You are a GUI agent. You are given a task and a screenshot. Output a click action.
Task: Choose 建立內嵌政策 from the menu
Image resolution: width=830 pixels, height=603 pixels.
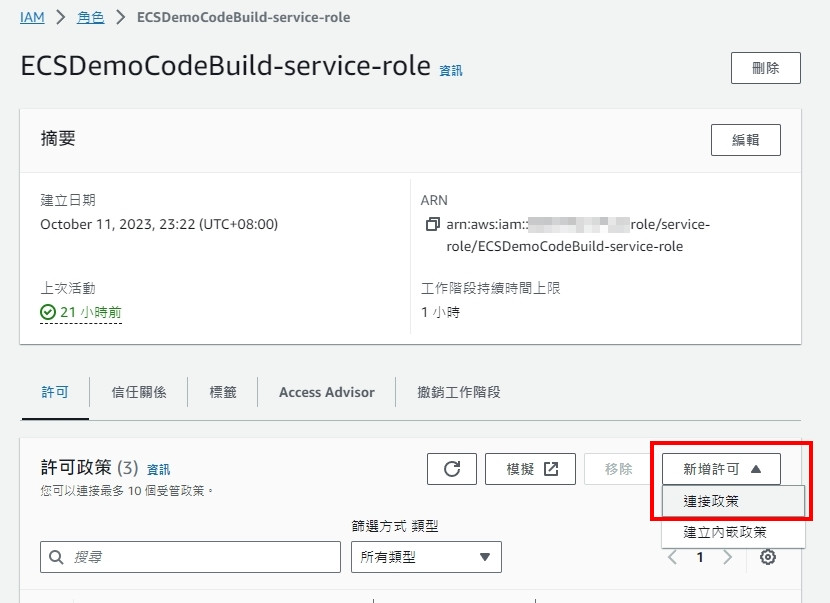click(733, 532)
